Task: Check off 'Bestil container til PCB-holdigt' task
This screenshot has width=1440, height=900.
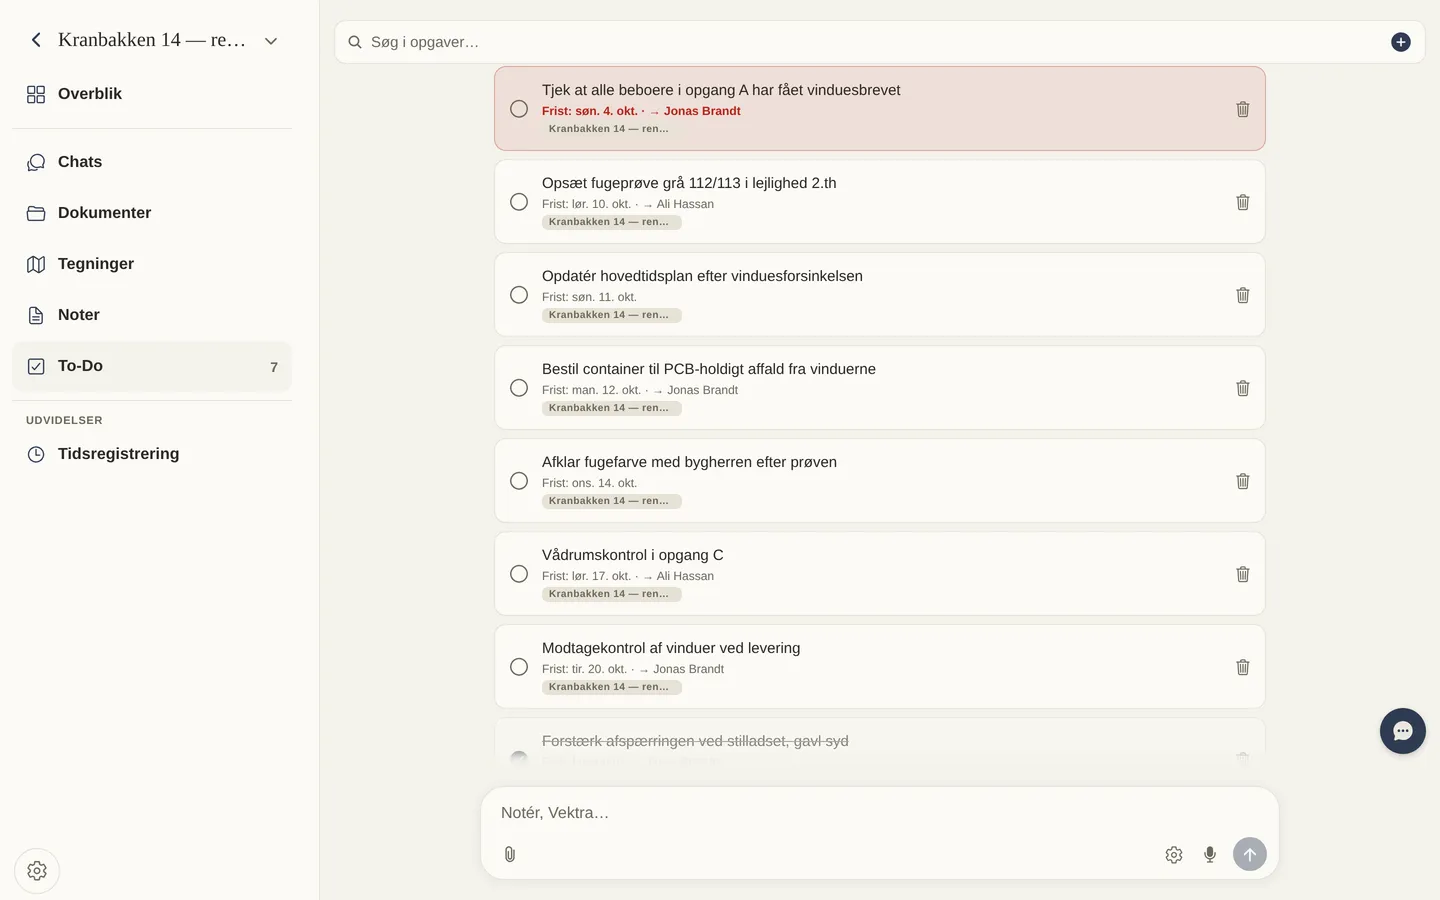Action: click(519, 388)
